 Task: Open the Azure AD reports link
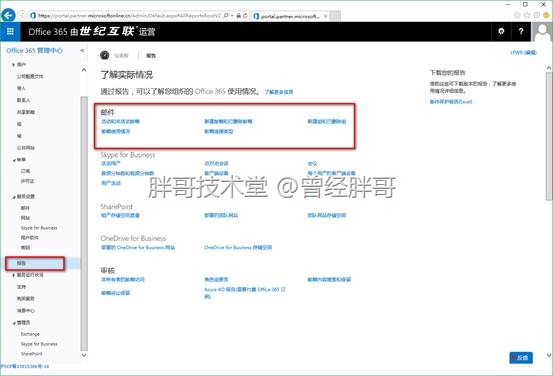point(245,292)
